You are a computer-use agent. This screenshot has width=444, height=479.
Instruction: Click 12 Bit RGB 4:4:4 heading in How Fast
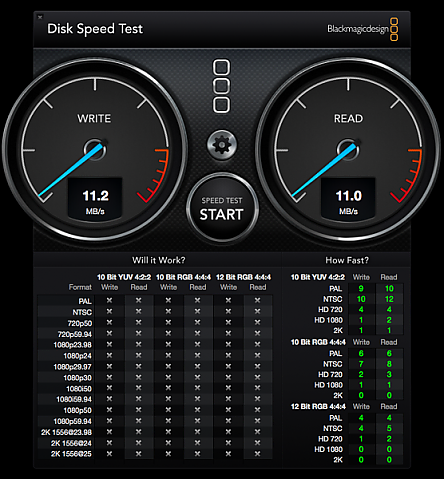(x=318, y=407)
